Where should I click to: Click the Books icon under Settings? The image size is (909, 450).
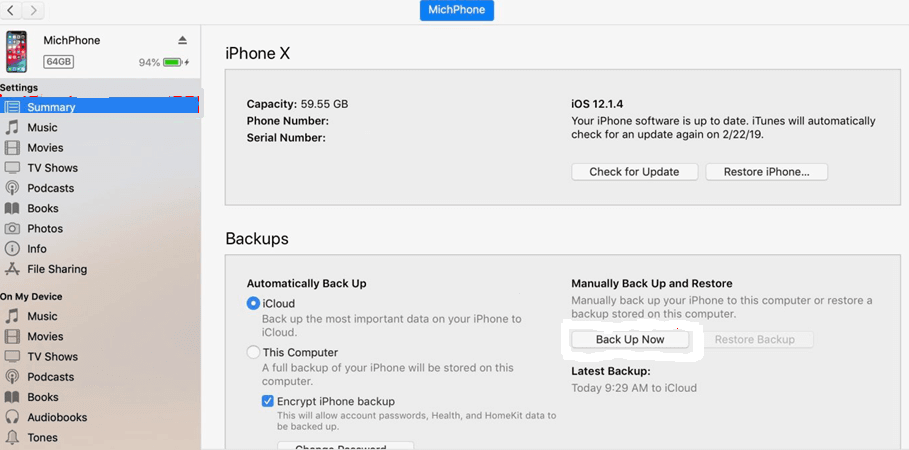pyautogui.click(x=12, y=208)
